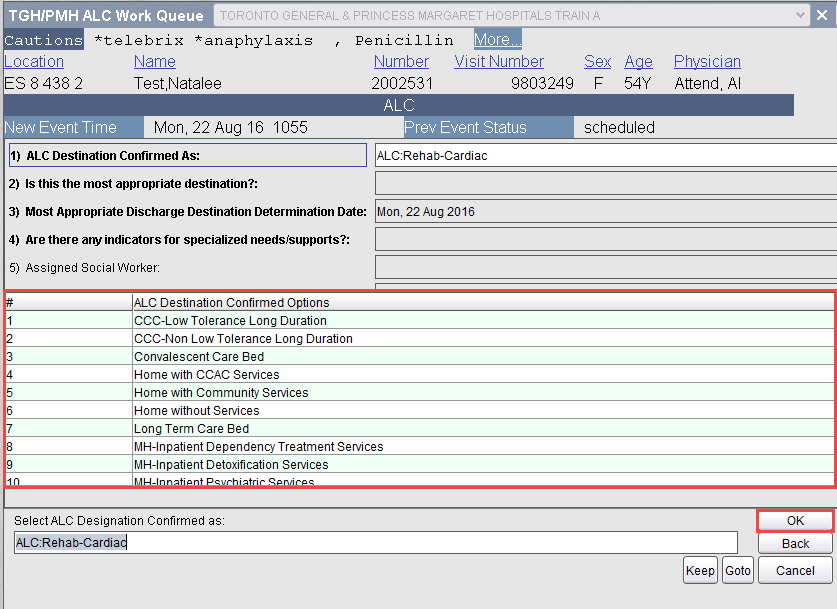This screenshot has width=837, height=609.
Task: Select Home without Services option
Action: tap(420, 410)
